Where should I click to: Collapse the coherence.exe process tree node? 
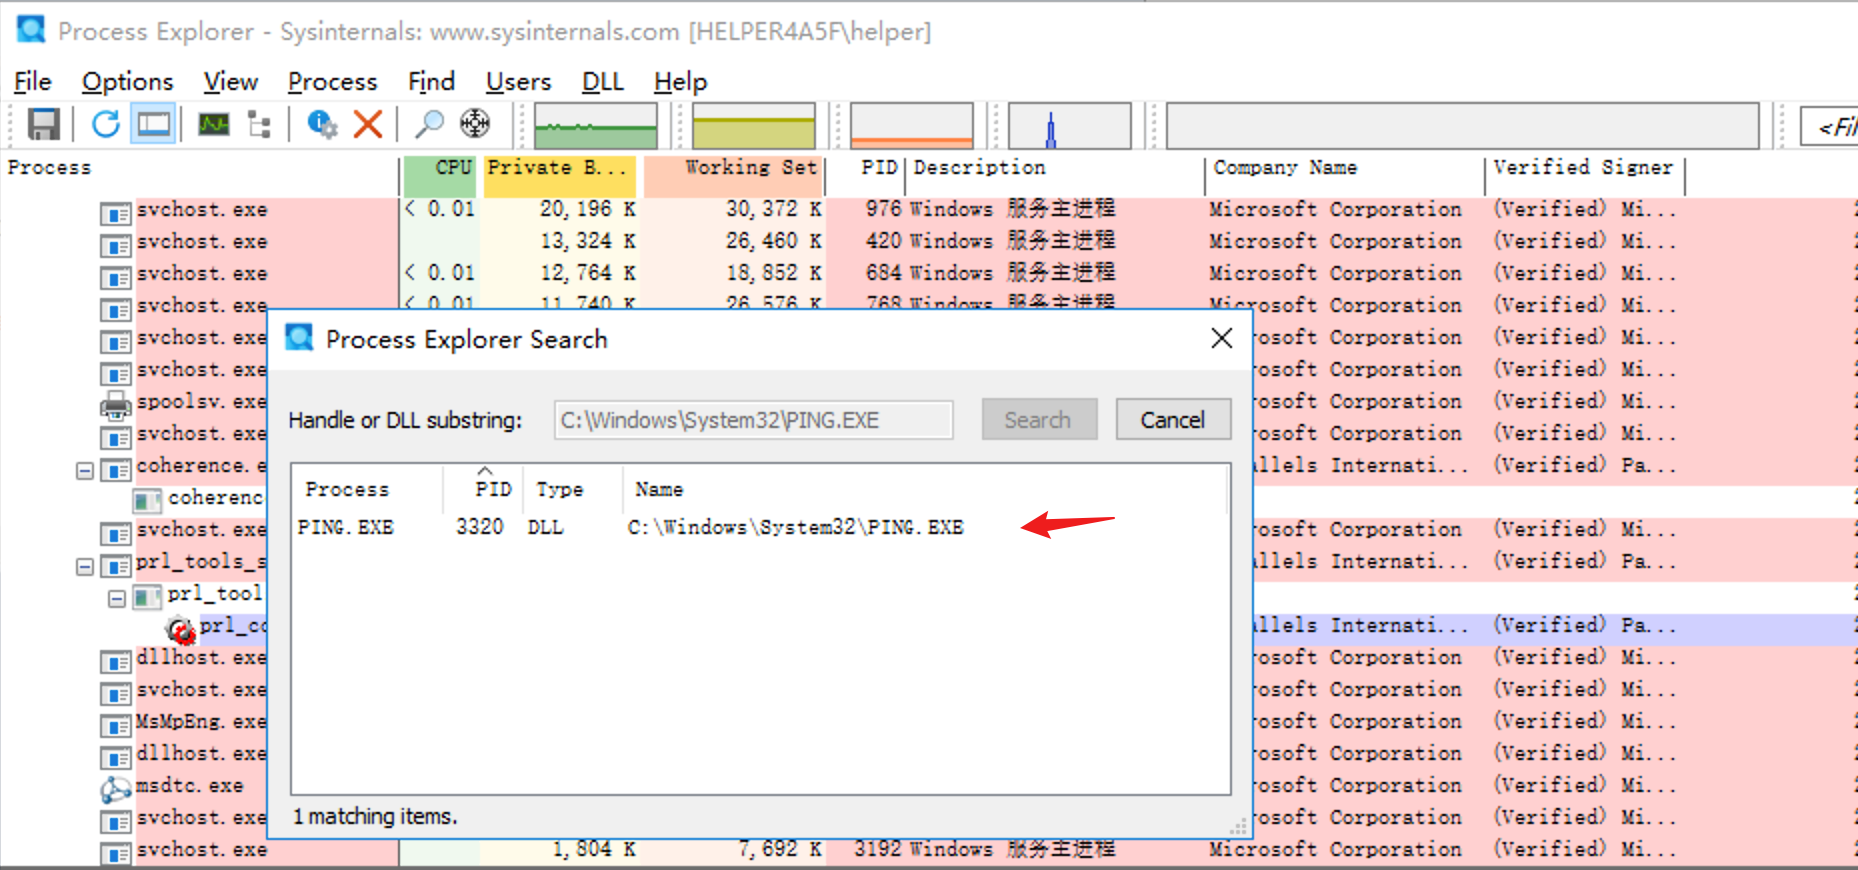pyautogui.click(x=85, y=470)
